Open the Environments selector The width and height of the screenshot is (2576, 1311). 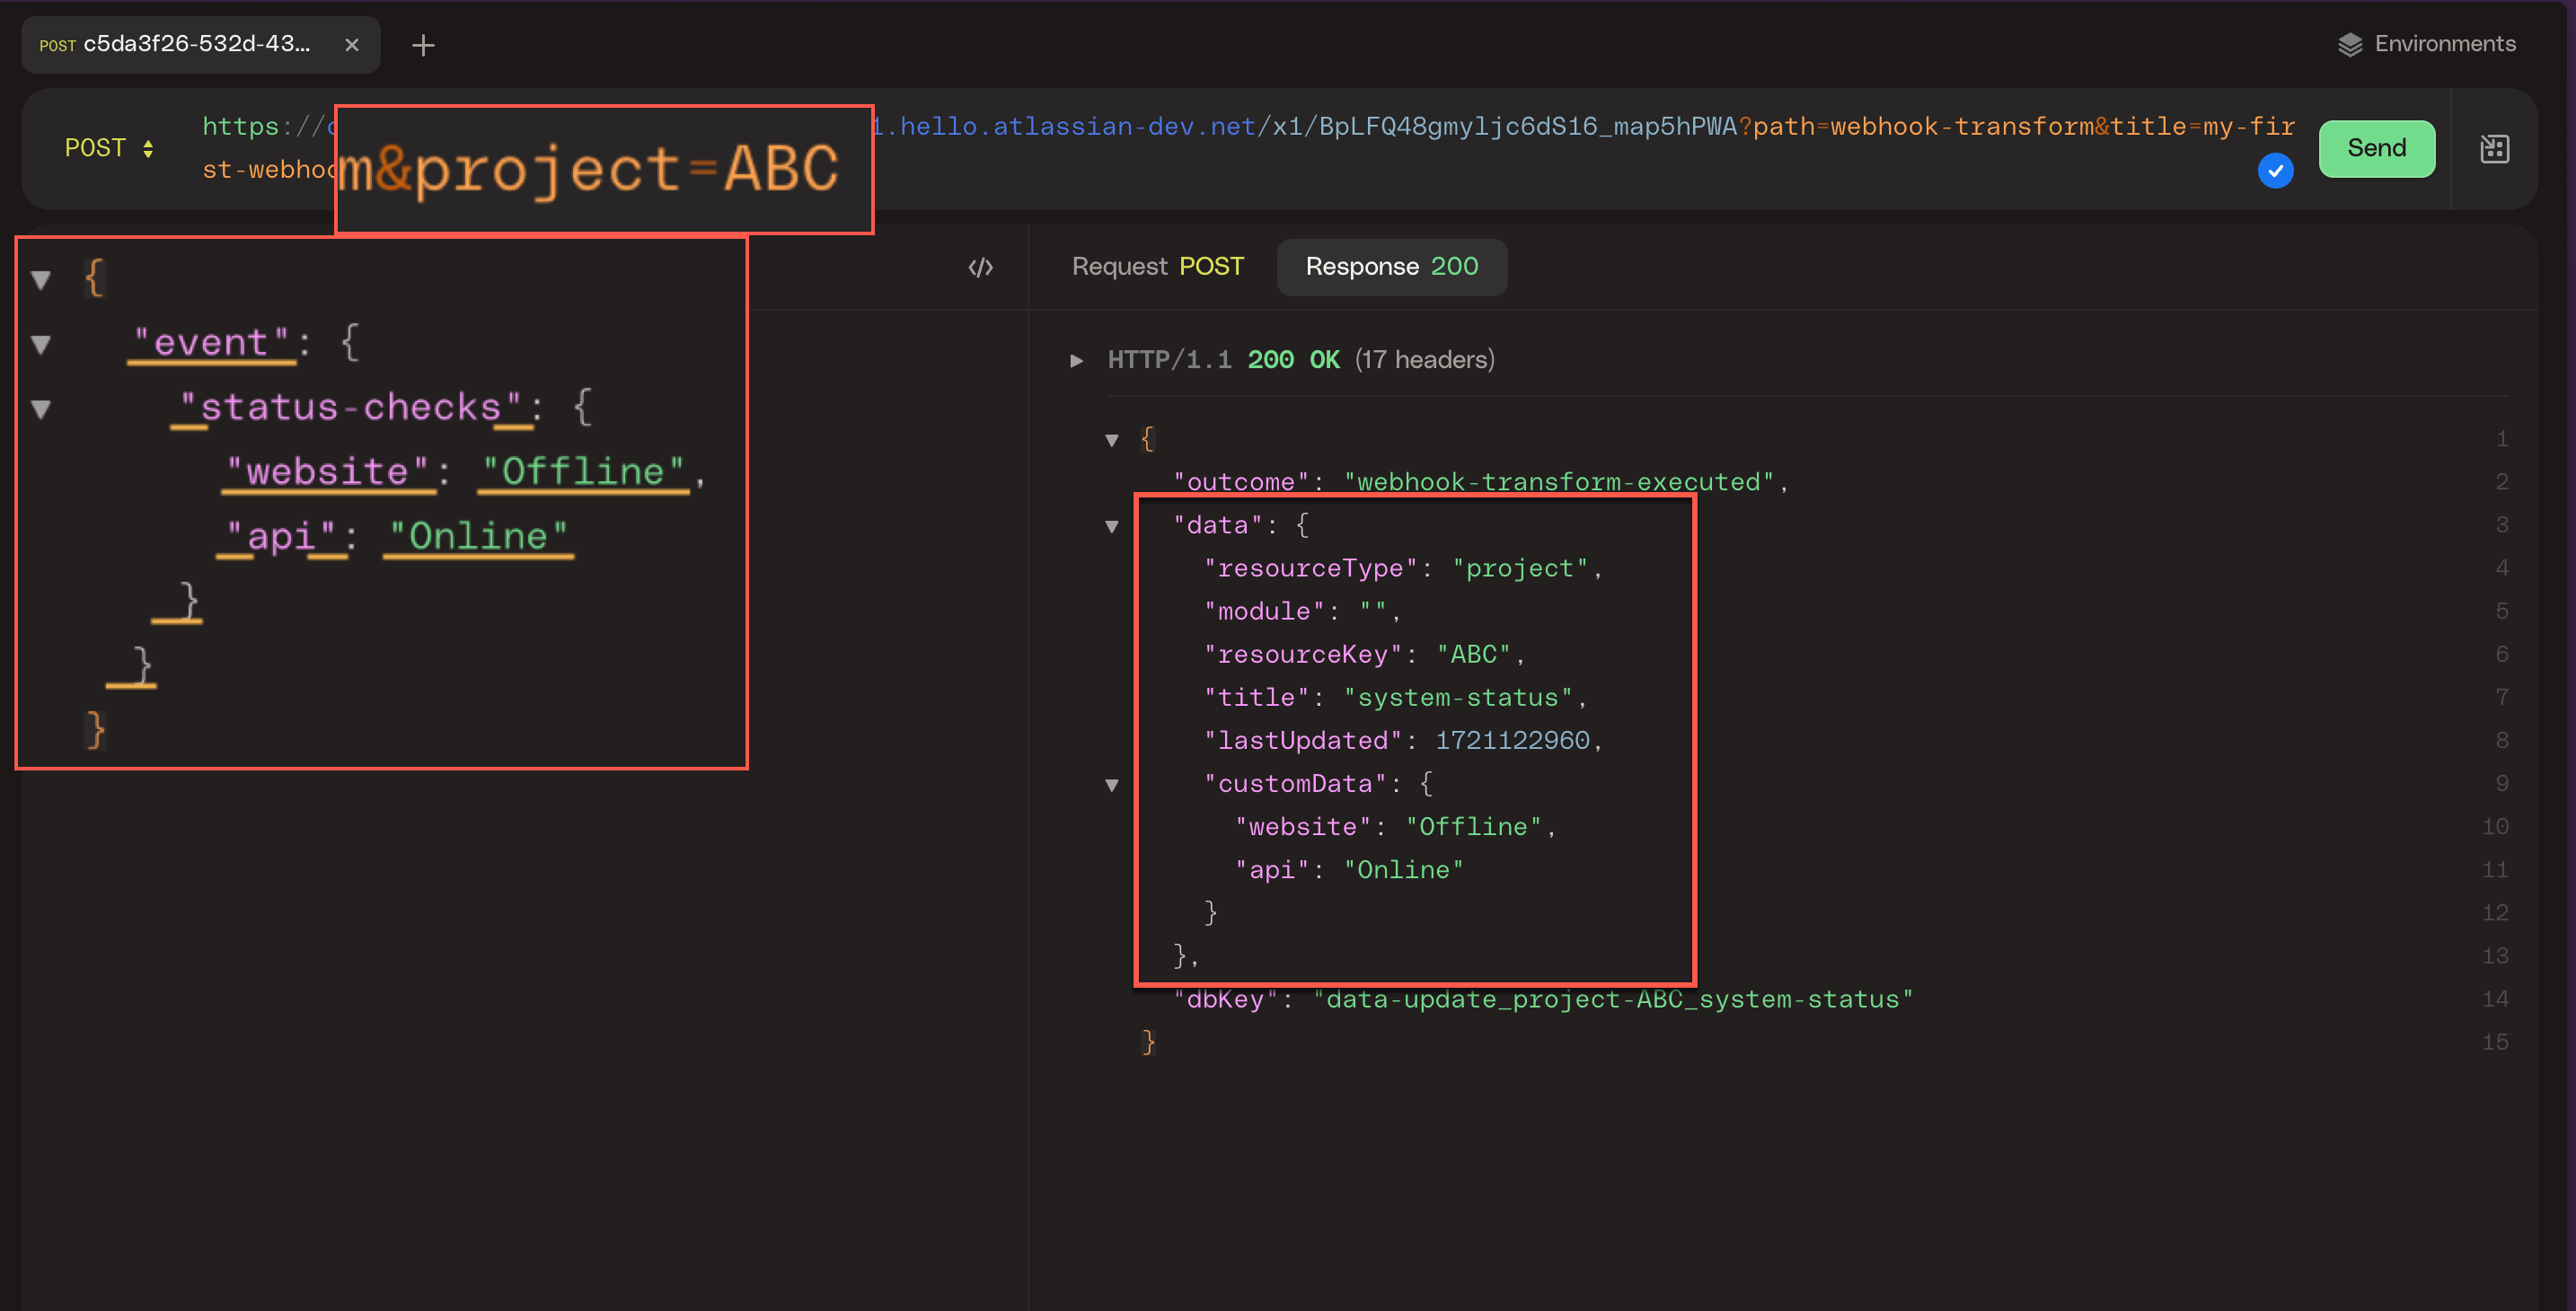pos(2426,44)
